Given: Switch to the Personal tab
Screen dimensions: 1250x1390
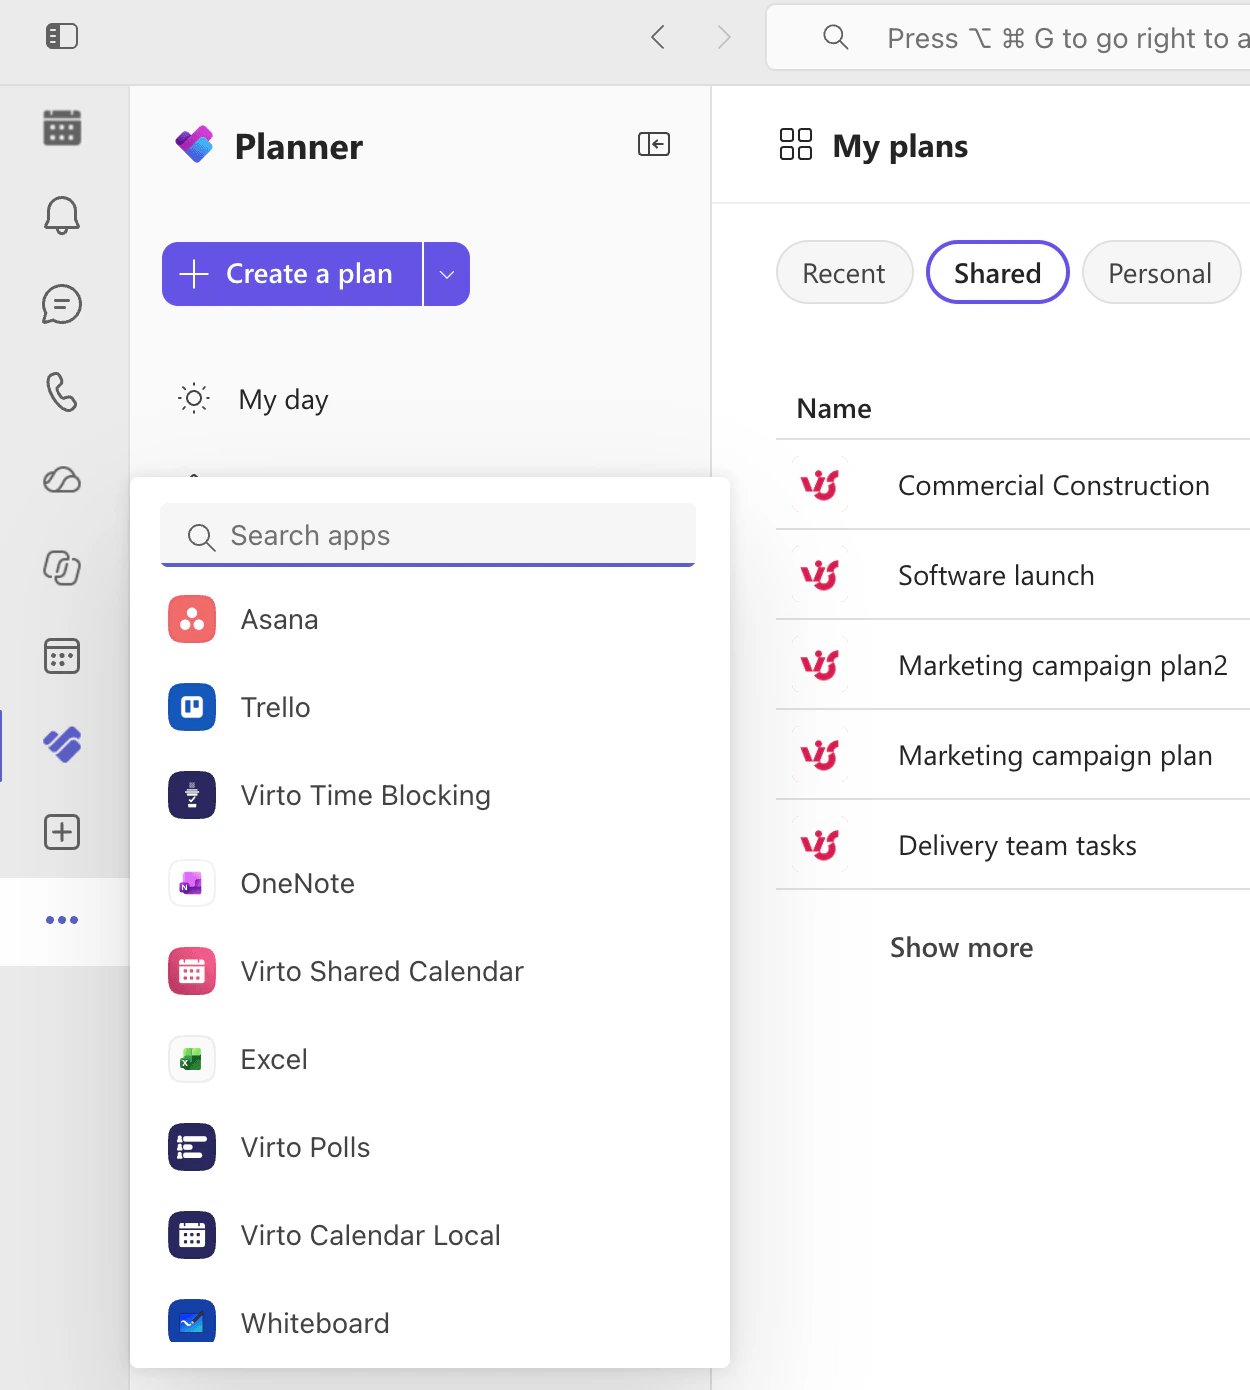Looking at the screenshot, I should point(1160,273).
